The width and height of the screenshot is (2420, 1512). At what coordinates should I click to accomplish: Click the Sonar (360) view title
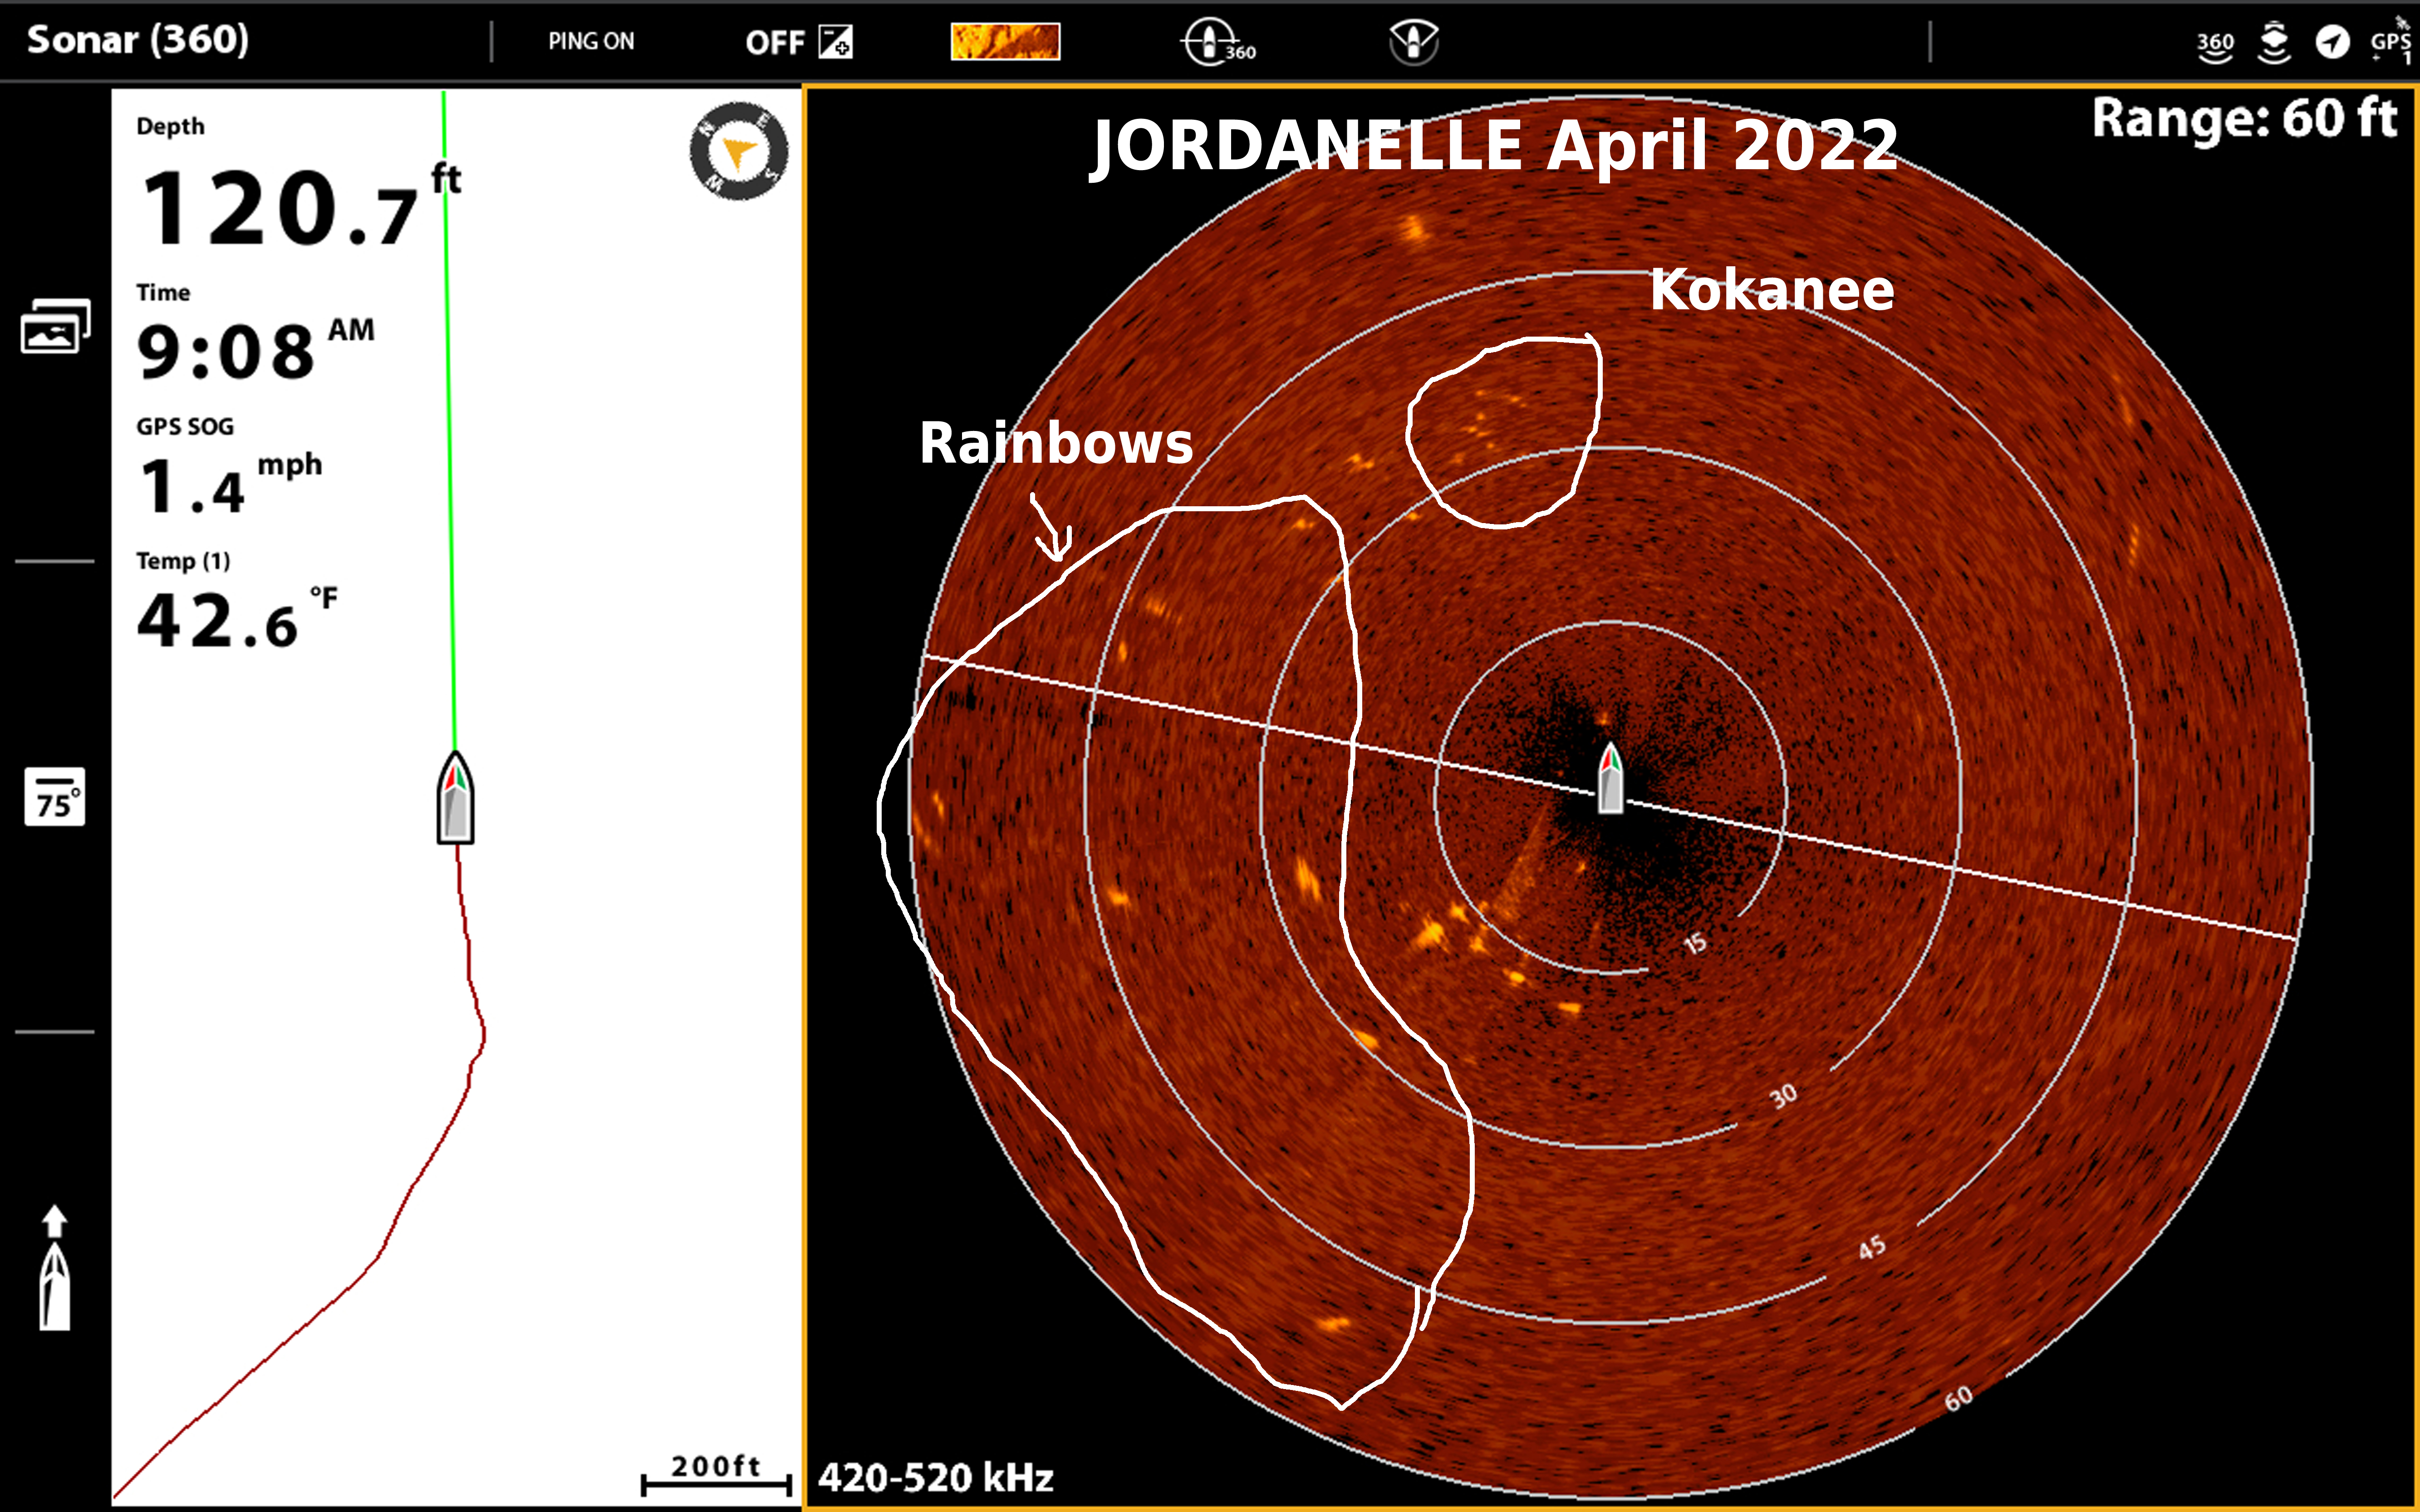(138, 40)
